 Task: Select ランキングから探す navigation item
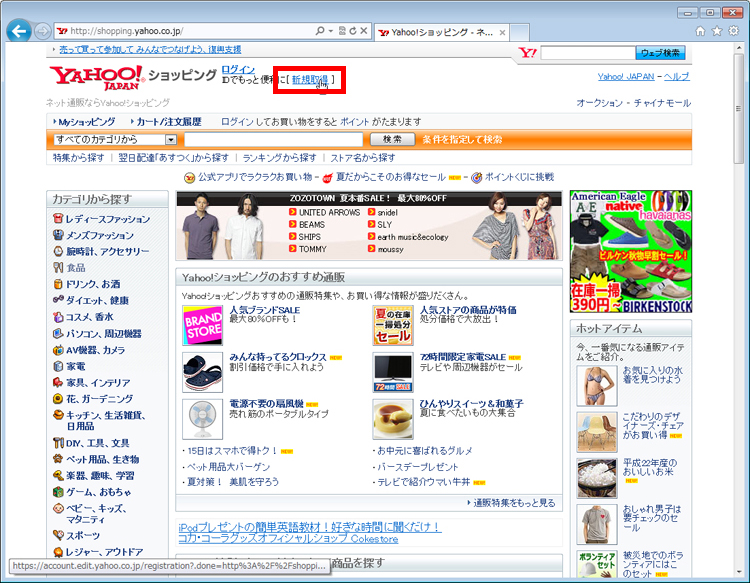pos(279,158)
